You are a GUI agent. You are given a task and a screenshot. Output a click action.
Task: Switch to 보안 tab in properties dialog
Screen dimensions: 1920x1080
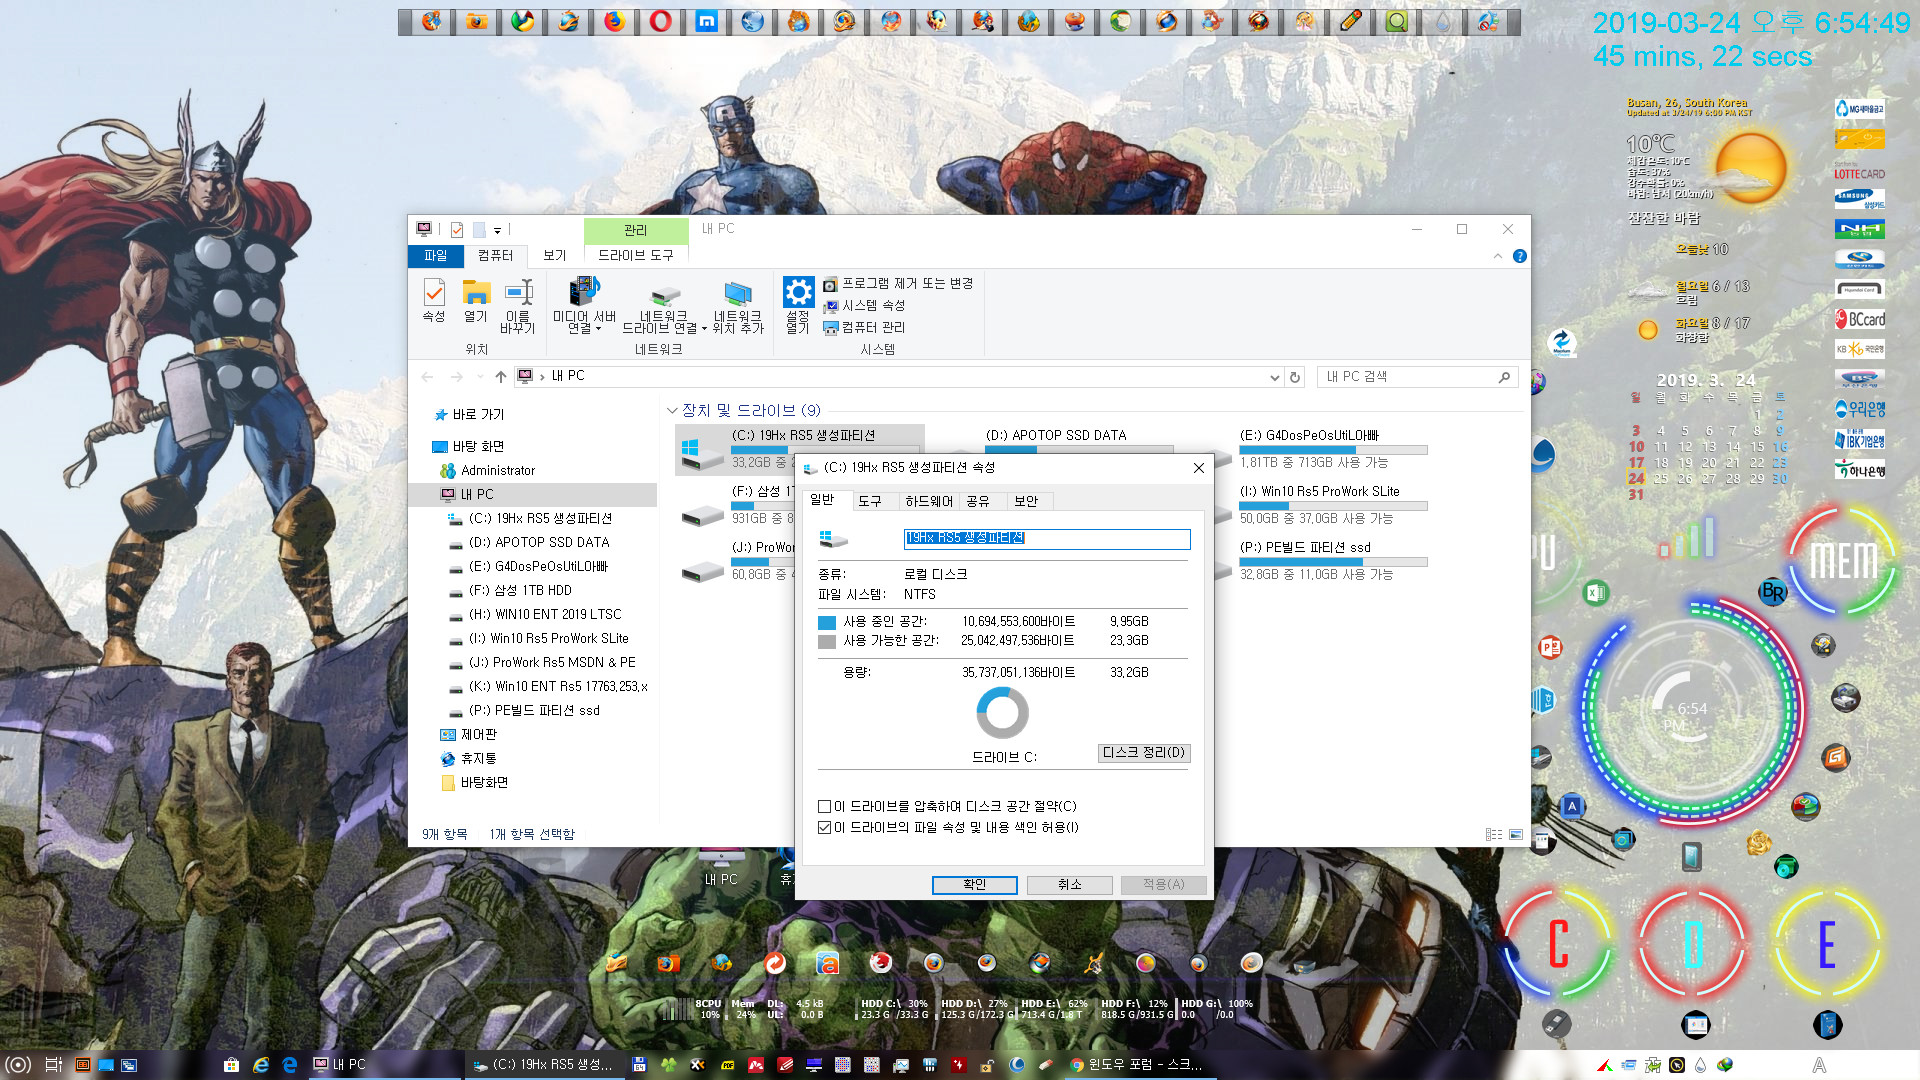[x=1026, y=502]
